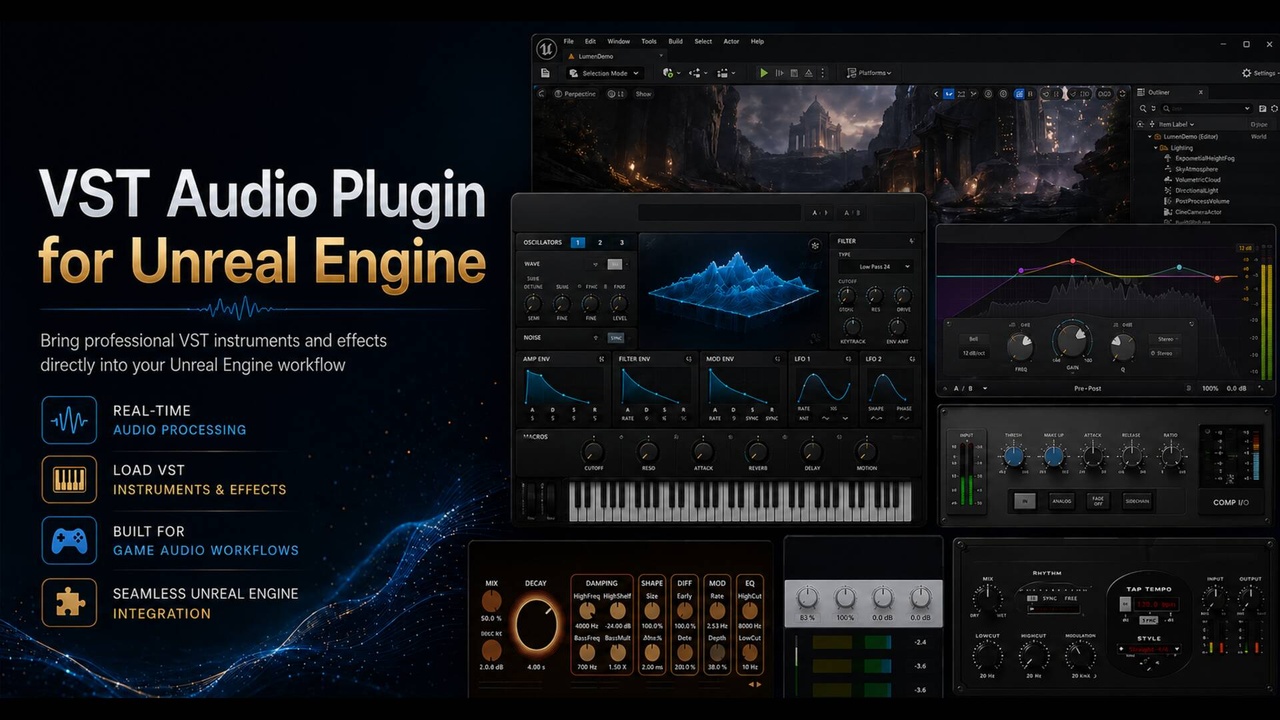Click the AMP ENV expand icon
The image size is (1280, 720).
(602, 358)
